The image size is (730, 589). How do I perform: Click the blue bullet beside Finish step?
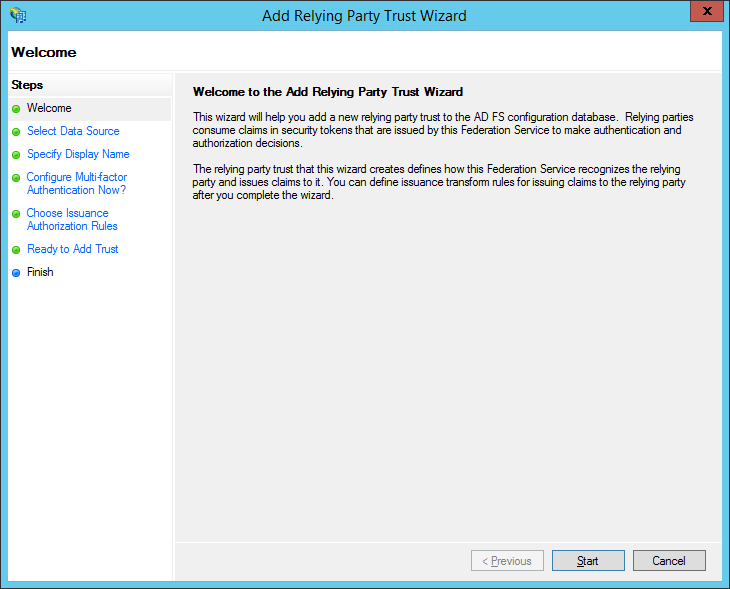[x=16, y=273]
